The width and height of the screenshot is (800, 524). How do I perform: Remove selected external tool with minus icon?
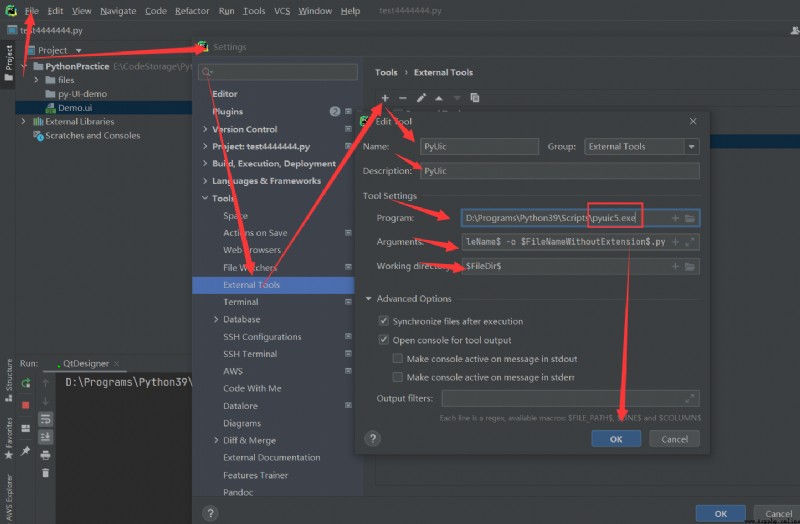[x=403, y=97]
